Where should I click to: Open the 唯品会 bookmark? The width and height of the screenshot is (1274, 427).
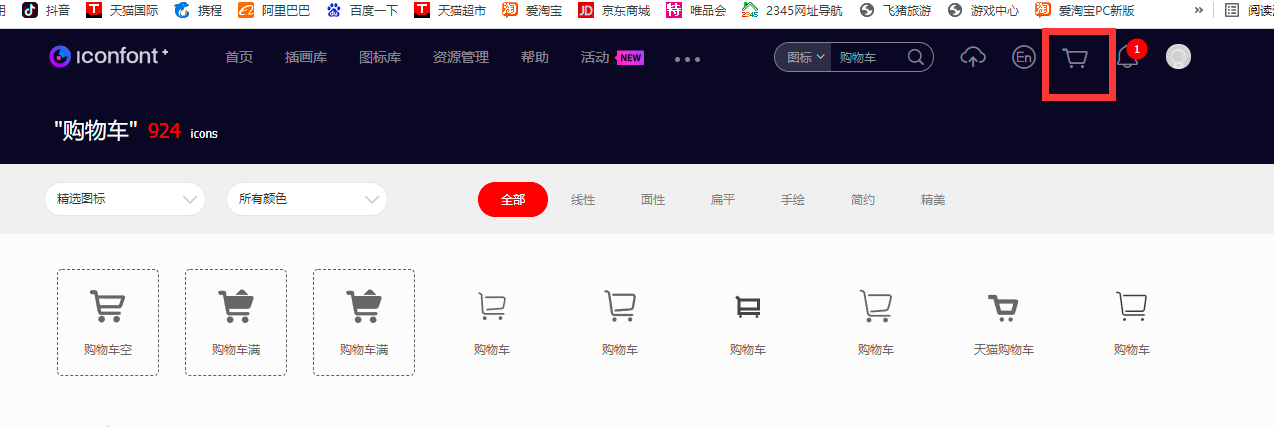click(696, 11)
